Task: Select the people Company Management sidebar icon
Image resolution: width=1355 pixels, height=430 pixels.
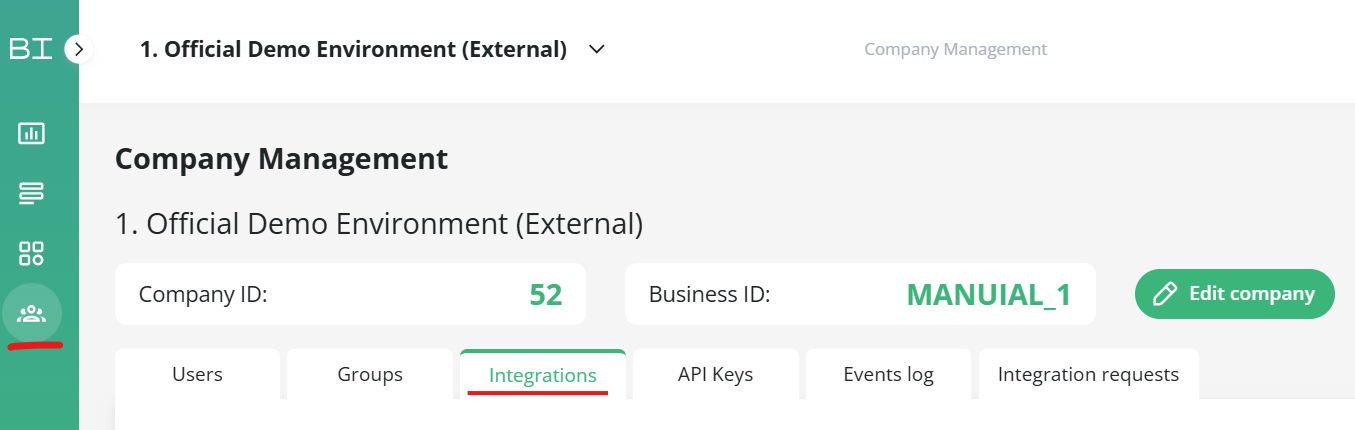Action: [x=32, y=314]
